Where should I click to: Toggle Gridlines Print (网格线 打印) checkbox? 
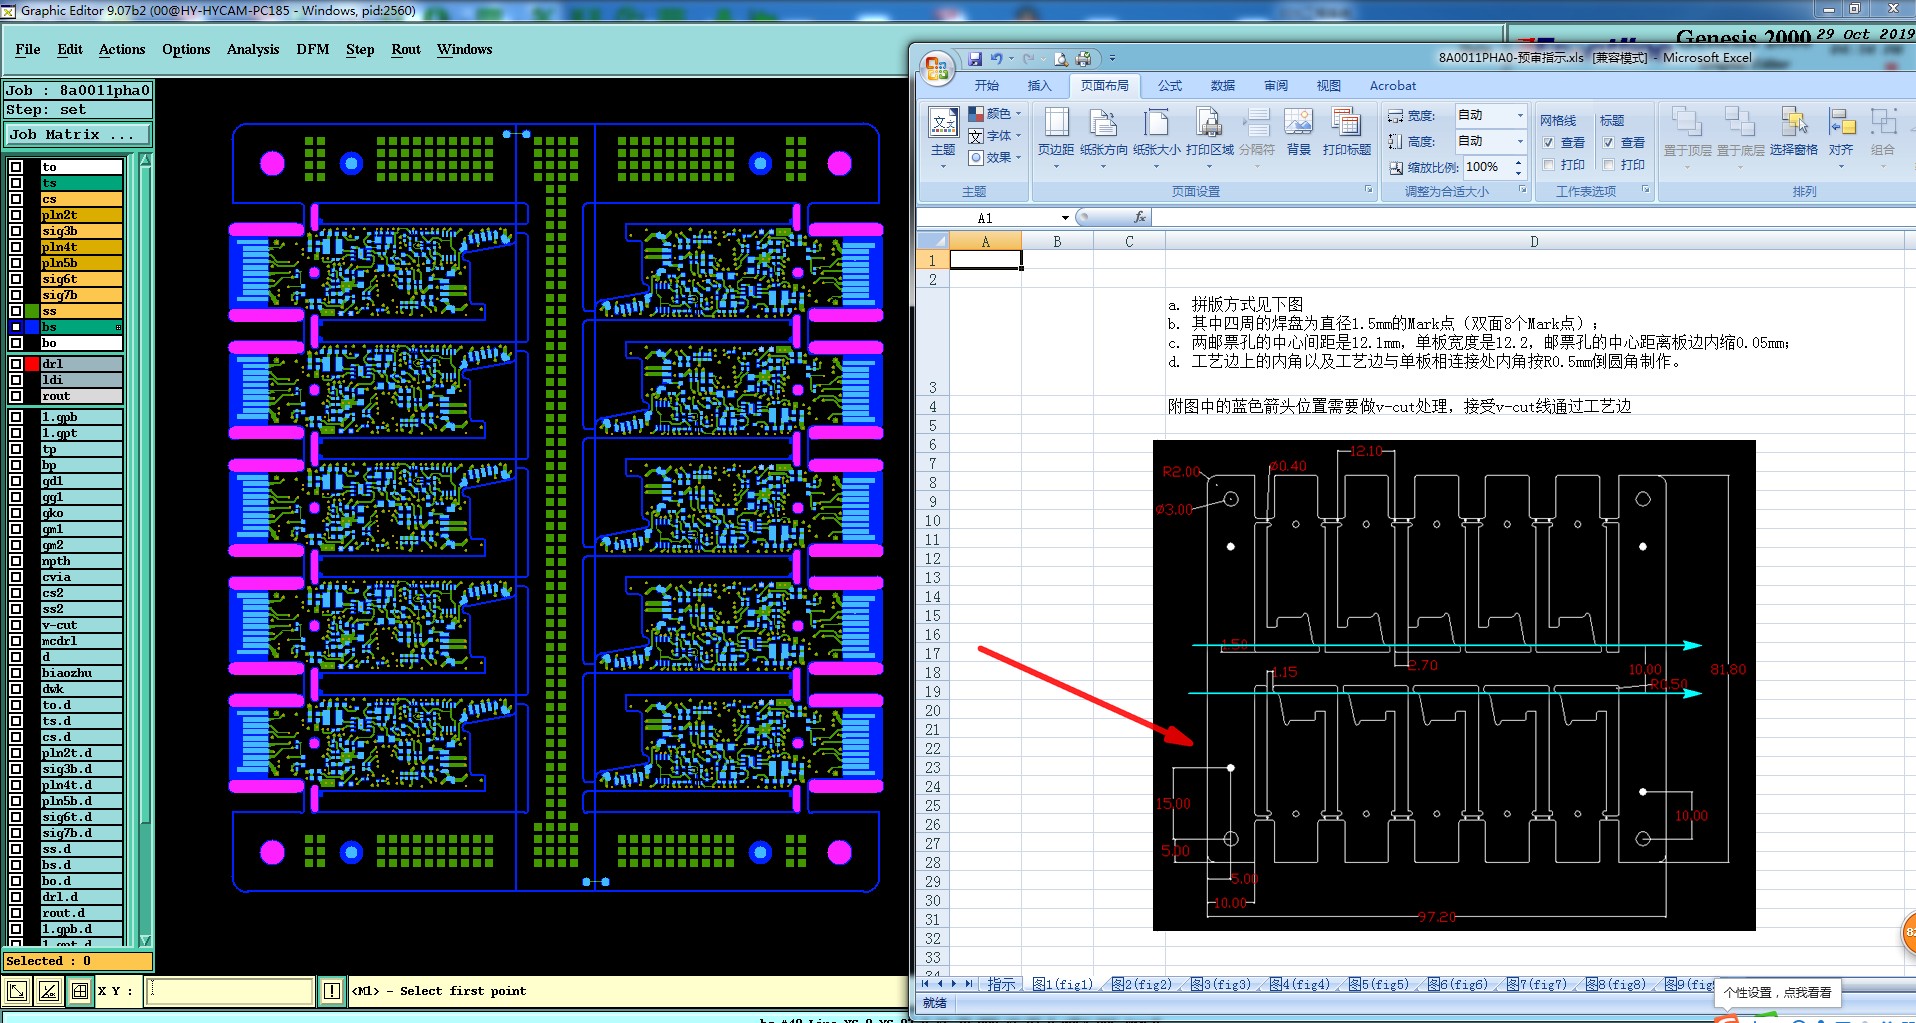pos(1548,165)
